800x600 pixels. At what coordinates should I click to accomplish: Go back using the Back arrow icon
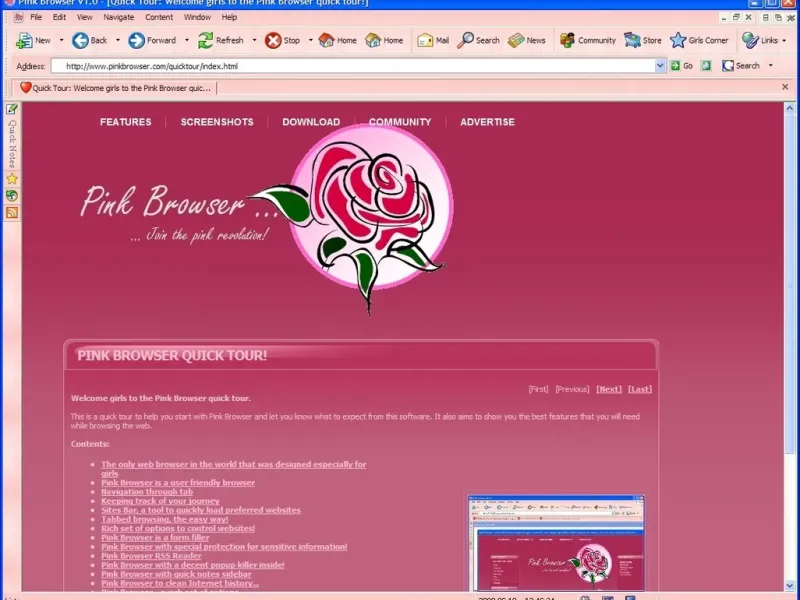coord(80,40)
